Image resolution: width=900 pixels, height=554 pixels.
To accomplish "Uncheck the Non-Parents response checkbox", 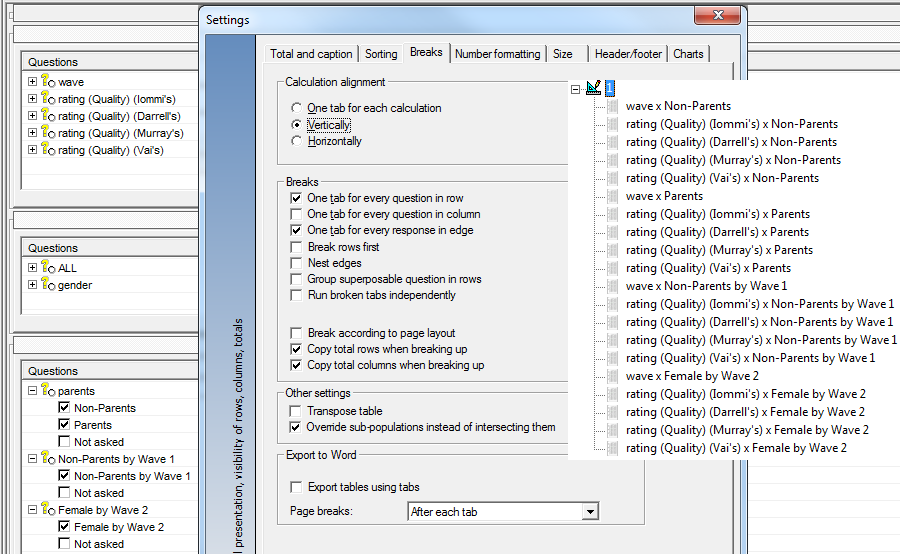I will tap(64, 408).
